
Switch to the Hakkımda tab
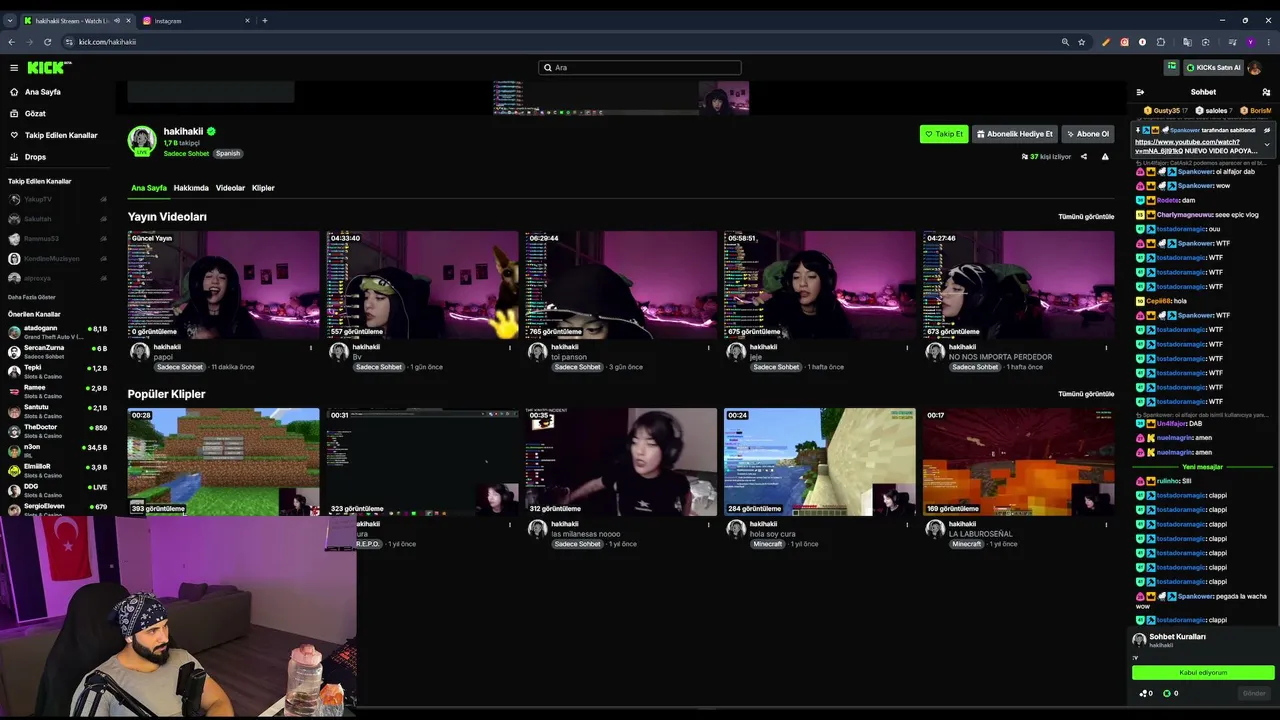click(x=191, y=188)
